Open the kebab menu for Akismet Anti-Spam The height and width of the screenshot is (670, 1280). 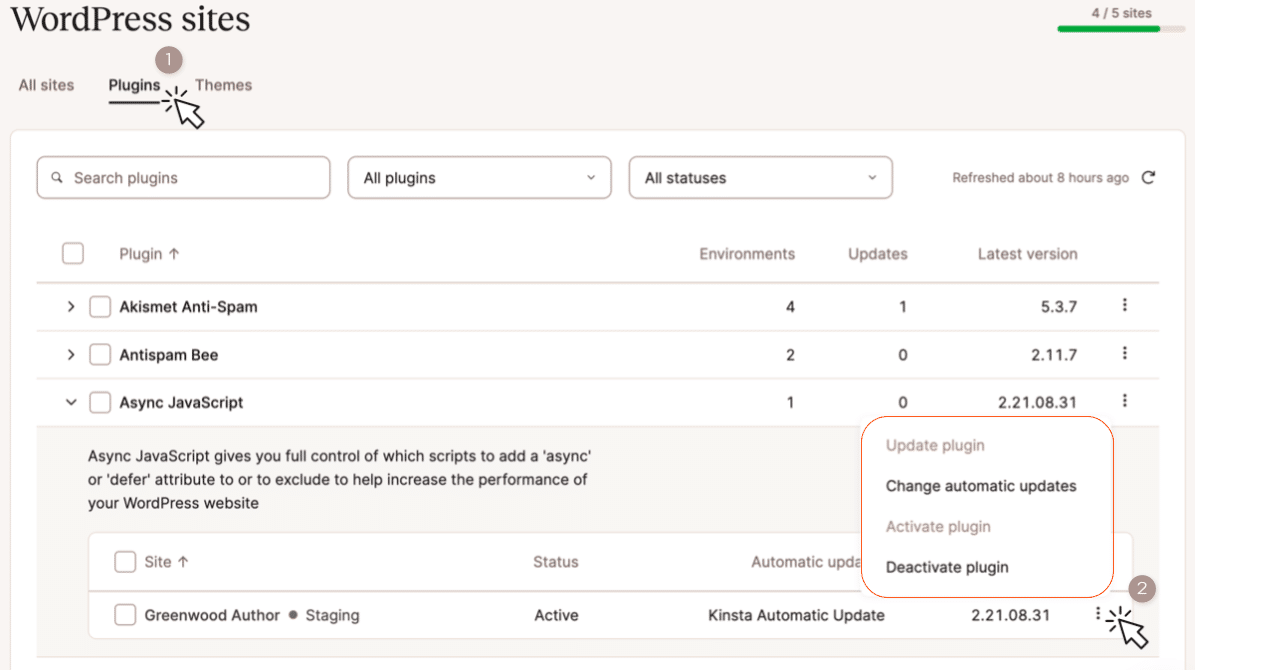[x=1125, y=305]
